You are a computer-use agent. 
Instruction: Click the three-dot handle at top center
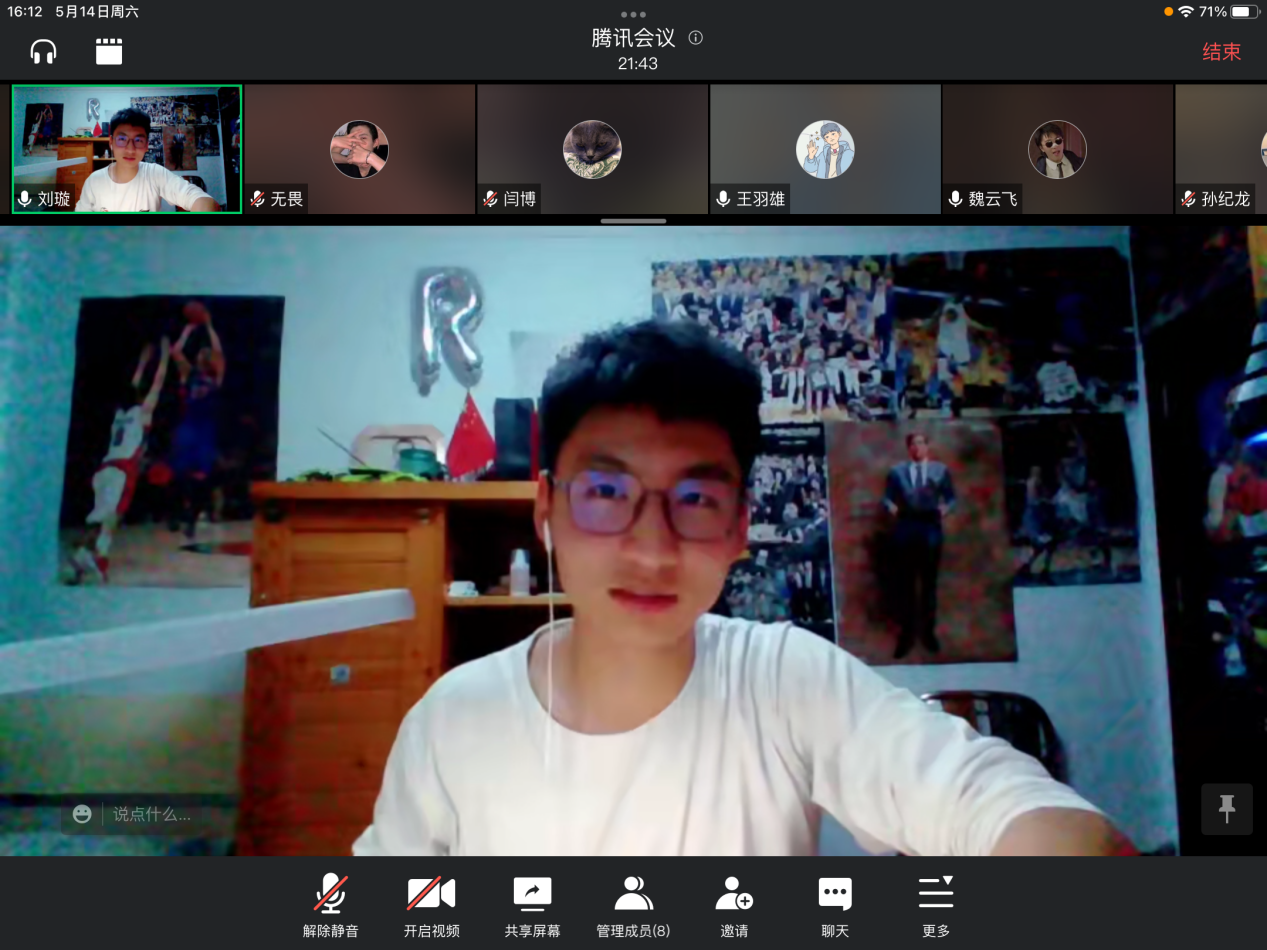pyautogui.click(x=633, y=14)
